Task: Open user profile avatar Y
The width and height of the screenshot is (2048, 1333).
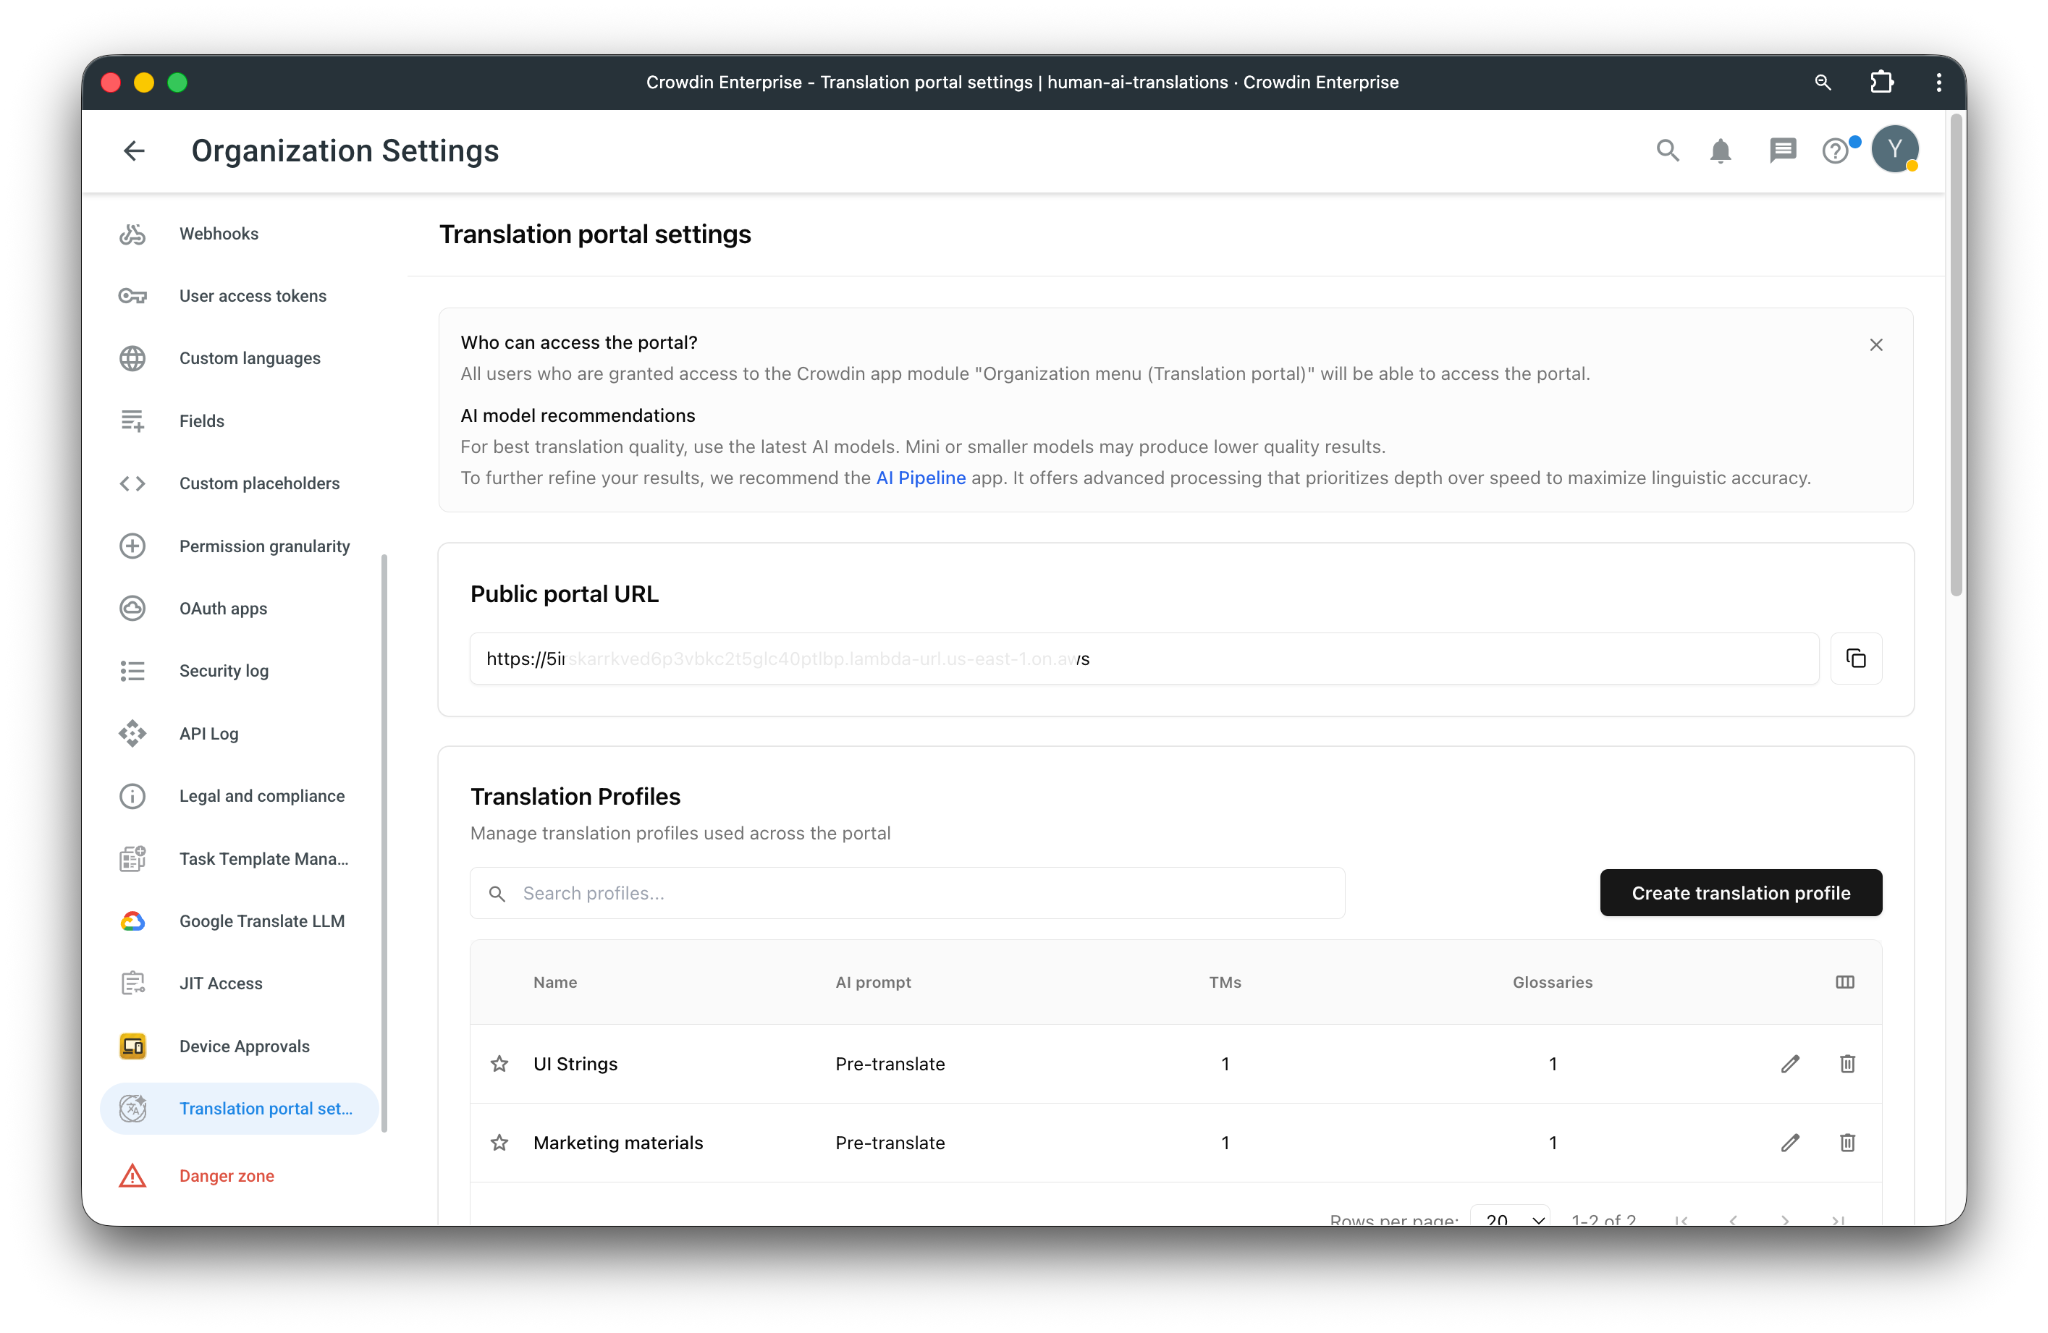Action: pyautogui.click(x=1895, y=150)
